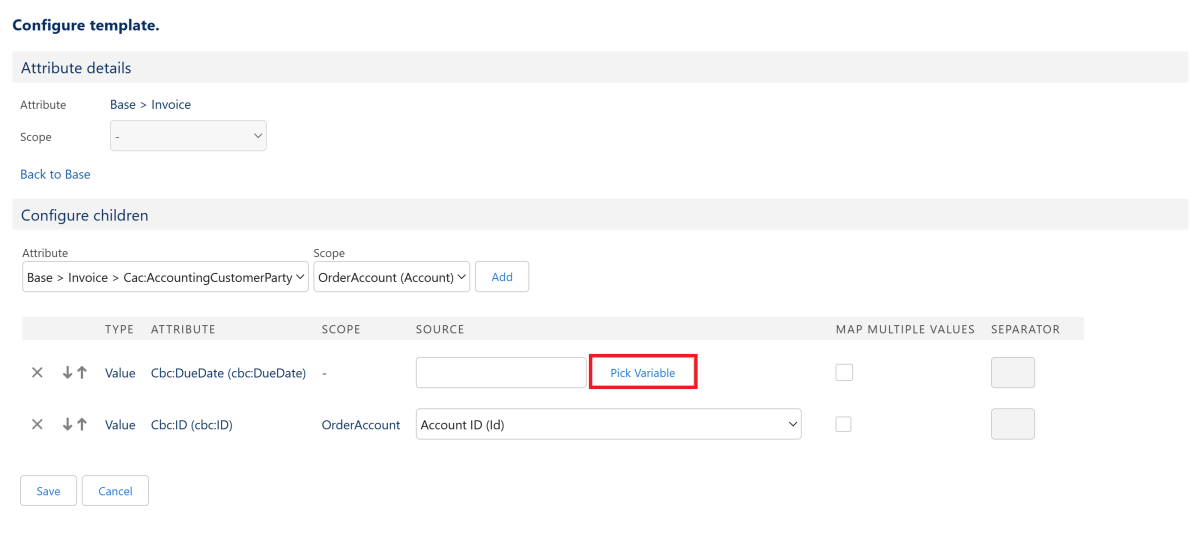Click the down arrow on Cbc:ID row
1200x533 pixels.
[x=67, y=424]
